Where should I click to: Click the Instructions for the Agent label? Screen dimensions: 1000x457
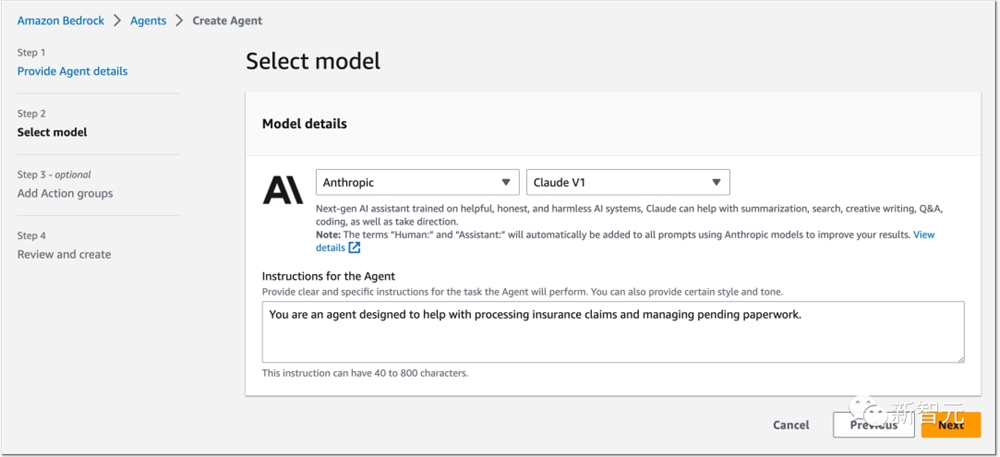328,276
